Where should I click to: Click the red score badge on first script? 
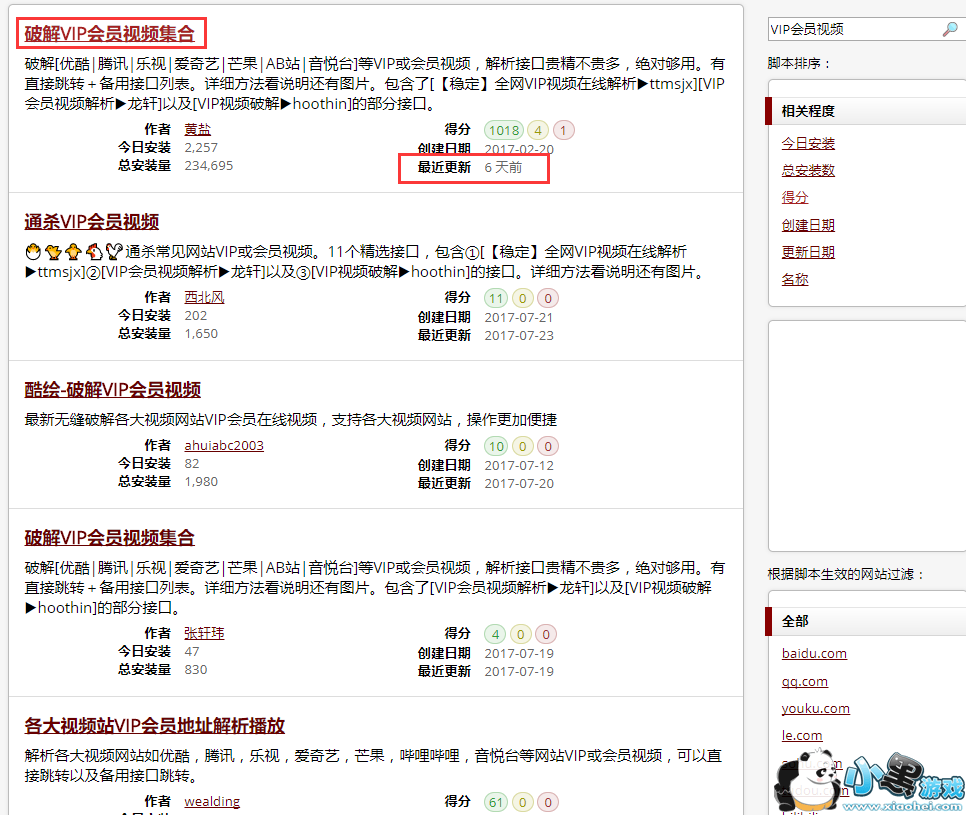tap(561, 130)
